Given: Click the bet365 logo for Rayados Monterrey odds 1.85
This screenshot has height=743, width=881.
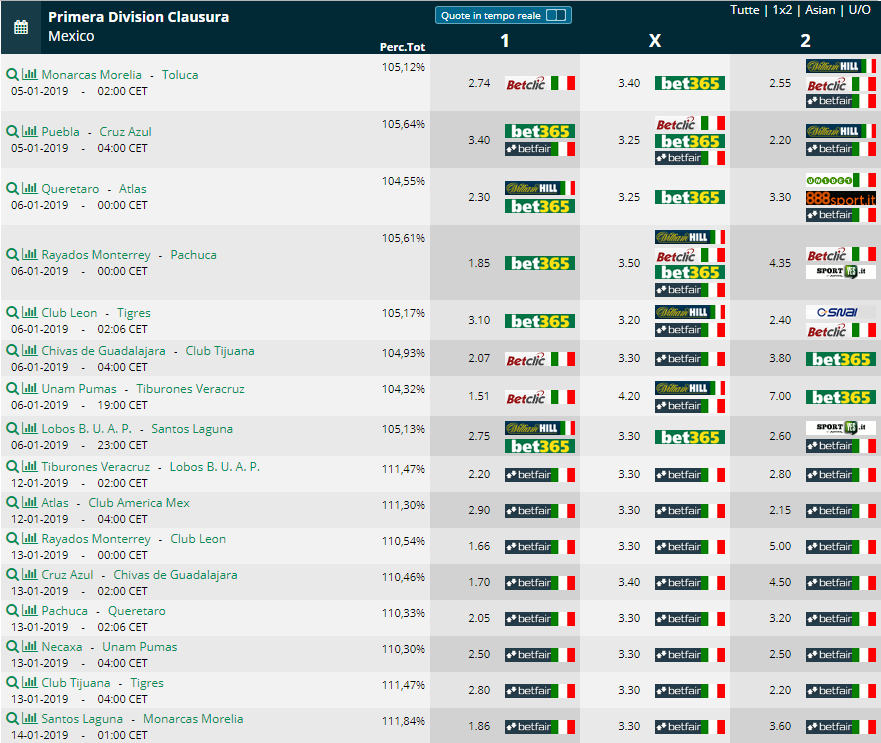Looking at the screenshot, I should click(x=539, y=263).
